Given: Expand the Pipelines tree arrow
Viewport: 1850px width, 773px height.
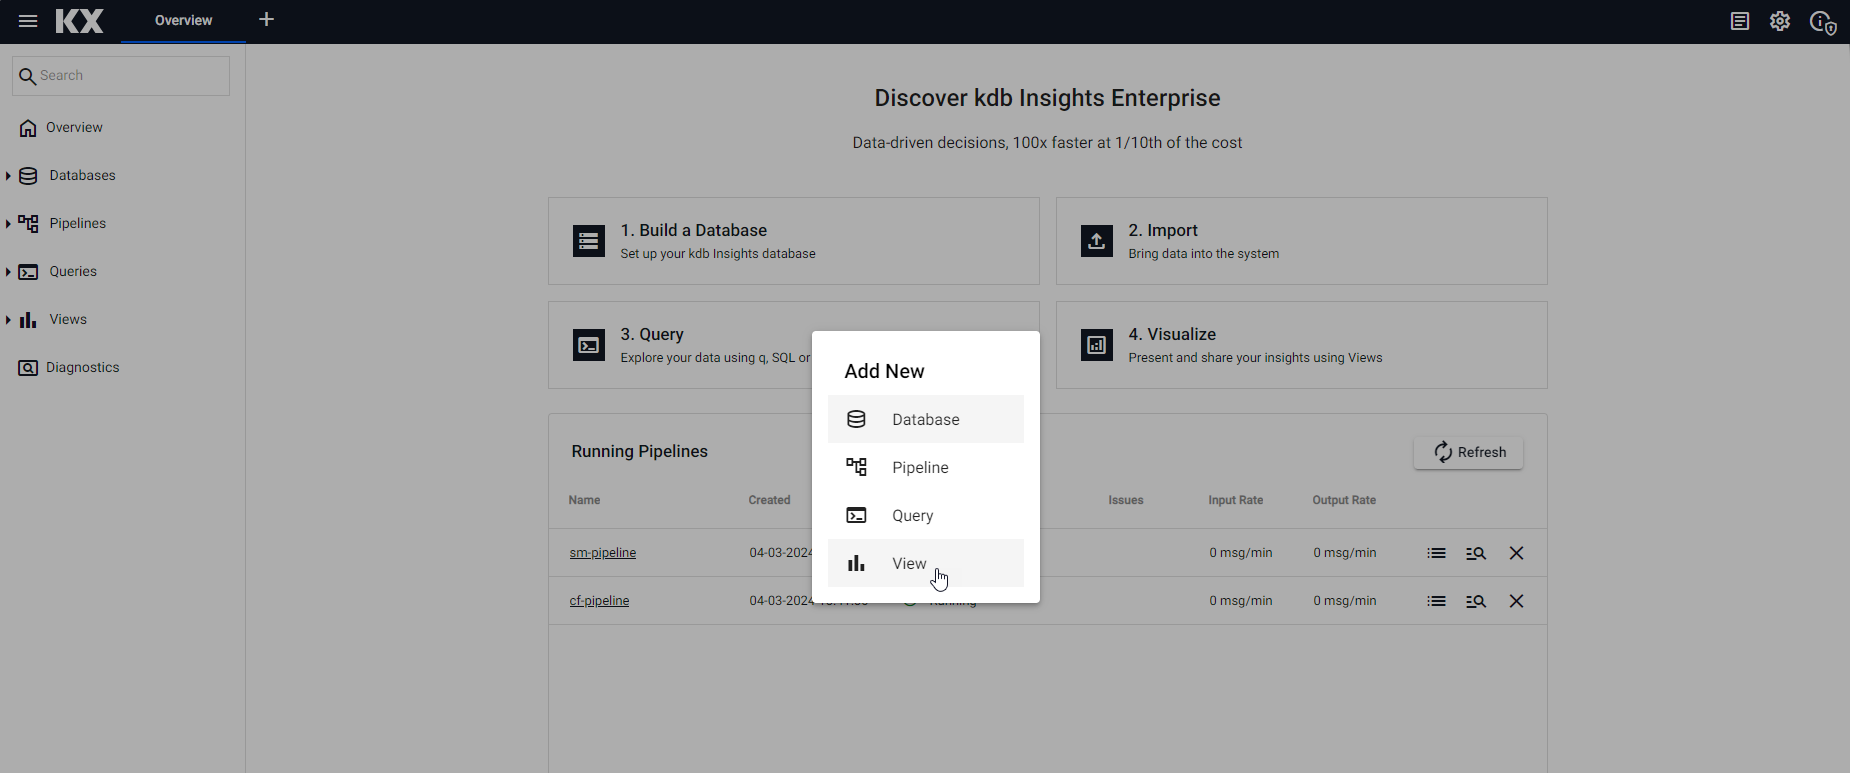Looking at the screenshot, I should [8, 224].
